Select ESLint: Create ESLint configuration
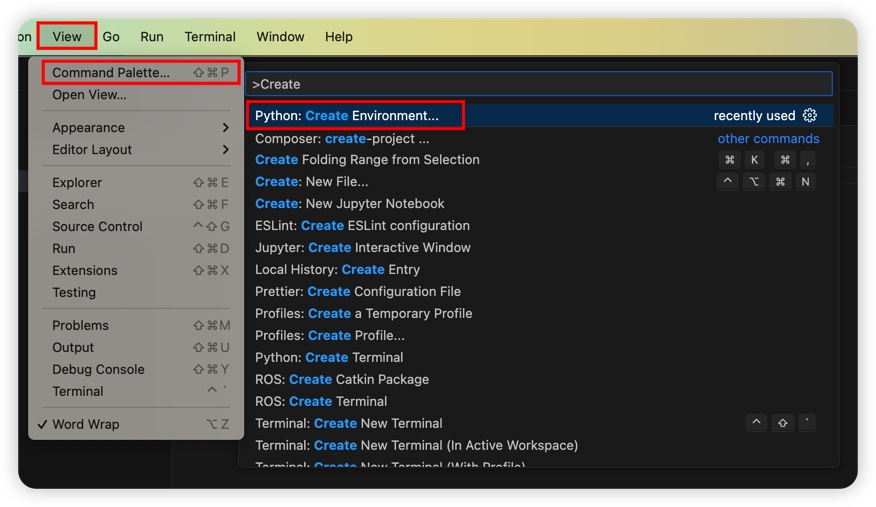The height and width of the screenshot is (507, 876). 539,226
